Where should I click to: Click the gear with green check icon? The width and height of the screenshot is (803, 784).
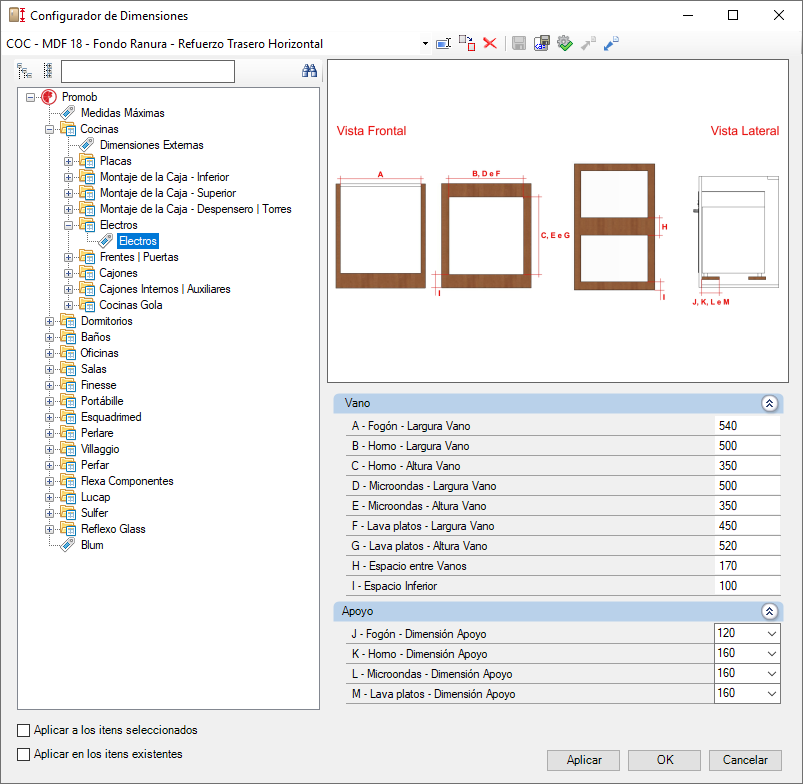pyautogui.click(x=565, y=44)
